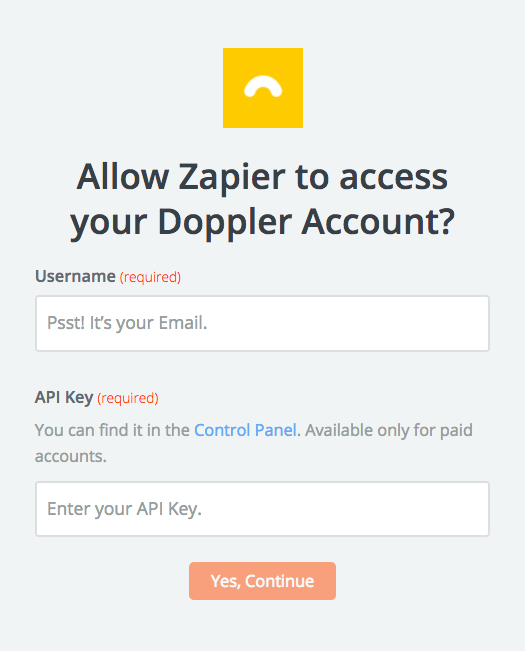This screenshot has width=525, height=651.
Task: Click the red (required) text beside Username
Action: click(150, 277)
